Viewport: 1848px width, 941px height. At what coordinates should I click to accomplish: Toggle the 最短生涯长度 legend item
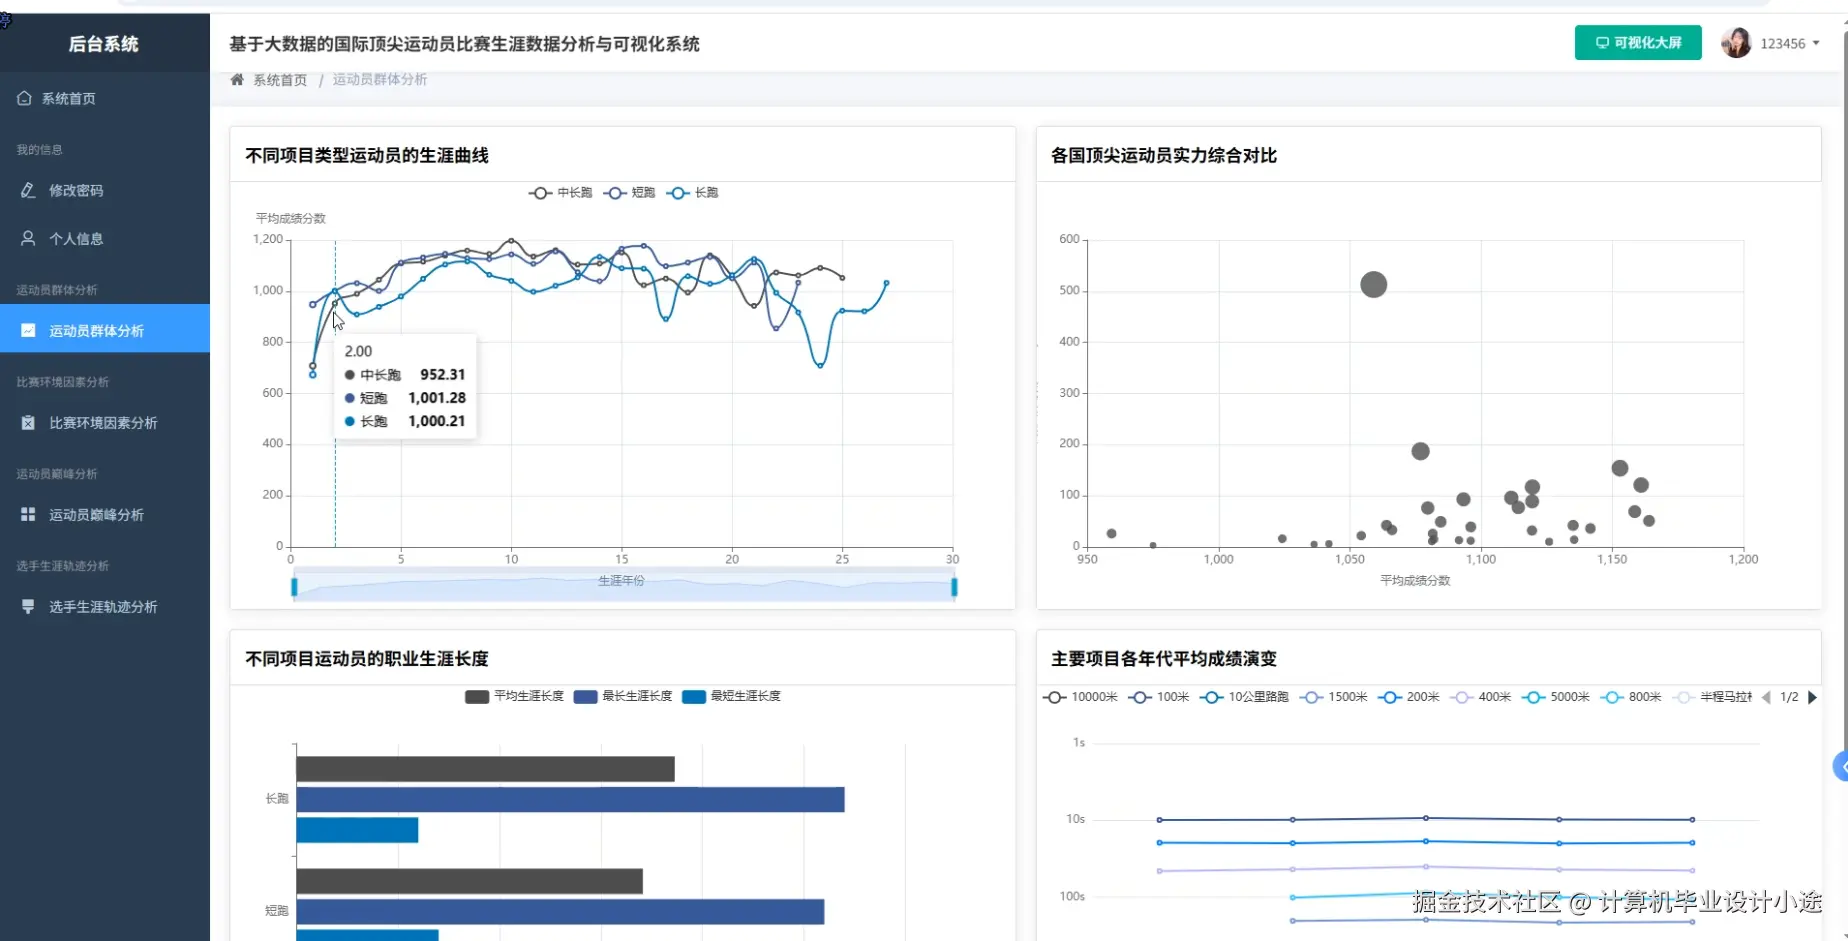731,696
